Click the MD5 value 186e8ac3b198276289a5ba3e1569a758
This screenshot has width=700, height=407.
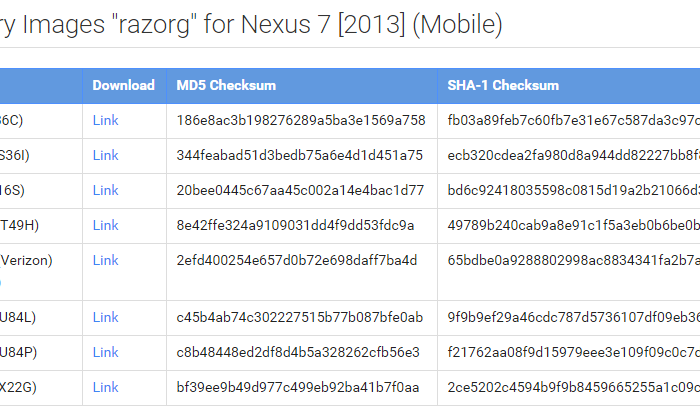click(300, 120)
